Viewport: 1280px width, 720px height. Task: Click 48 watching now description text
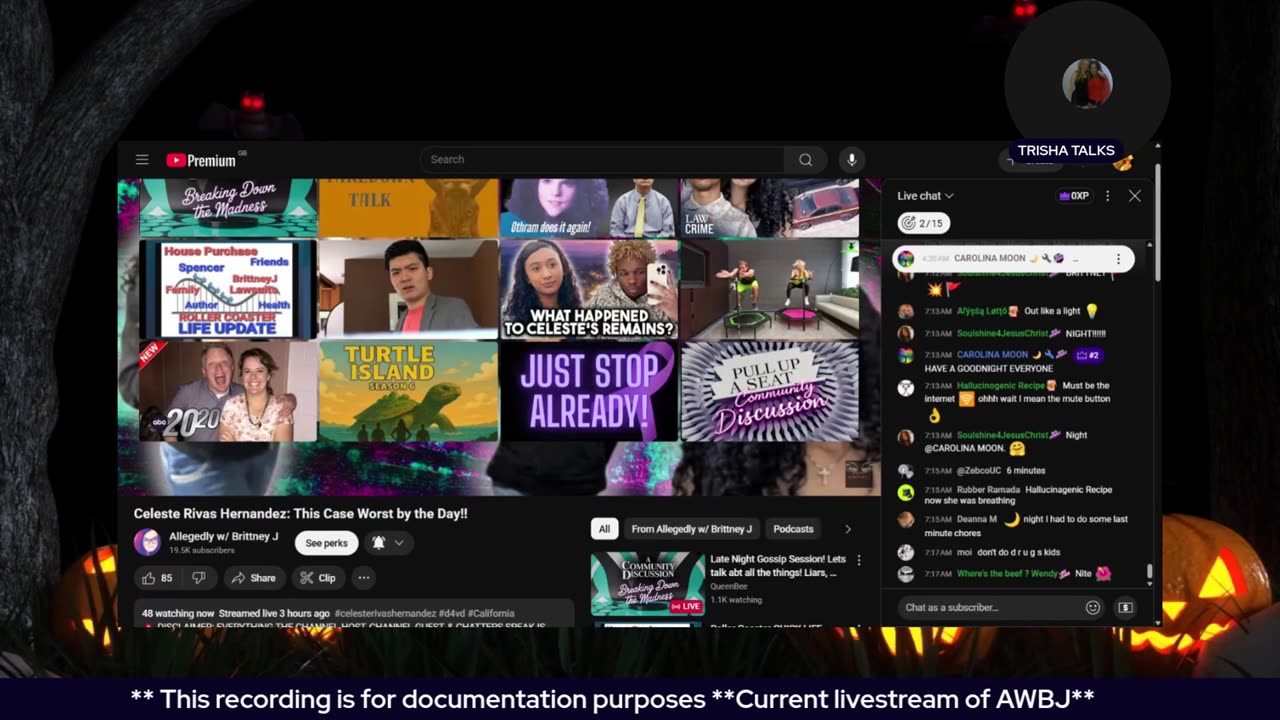point(178,613)
